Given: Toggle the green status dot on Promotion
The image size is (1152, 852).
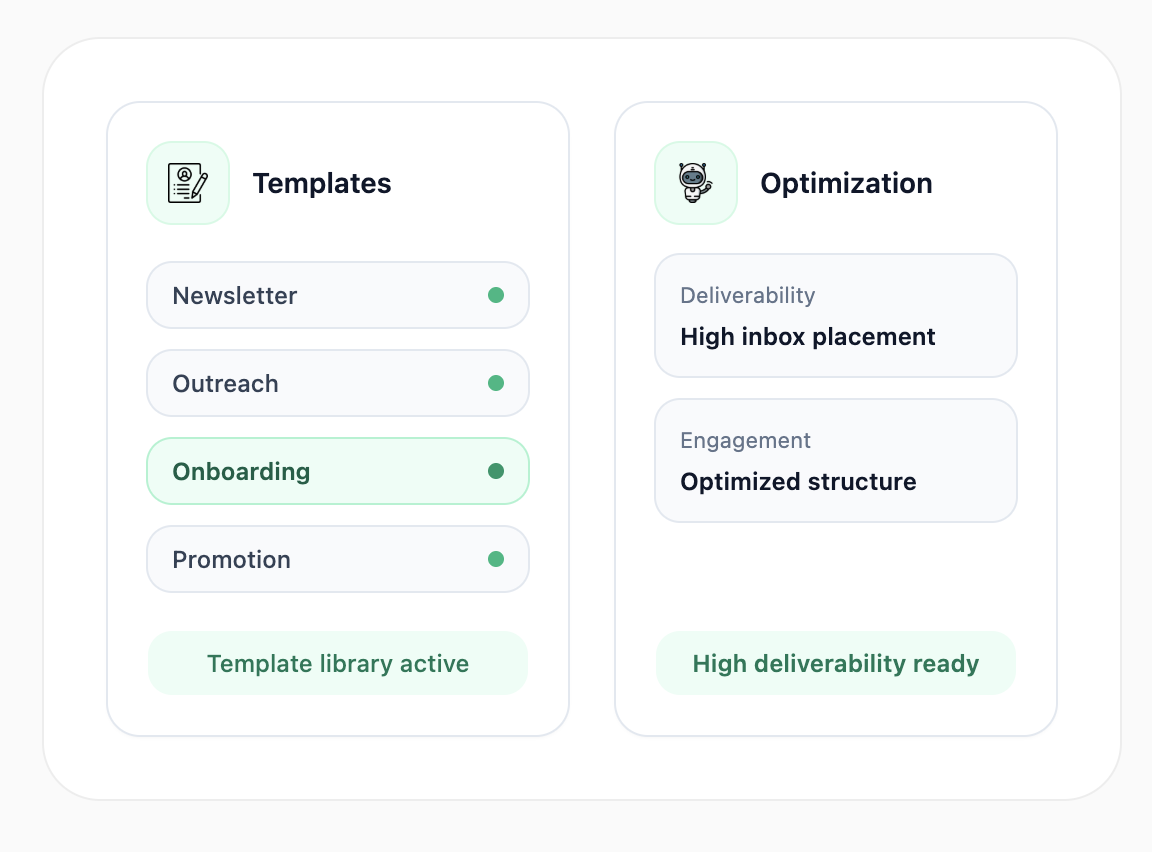Looking at the screenshot, I should (497, 559).
